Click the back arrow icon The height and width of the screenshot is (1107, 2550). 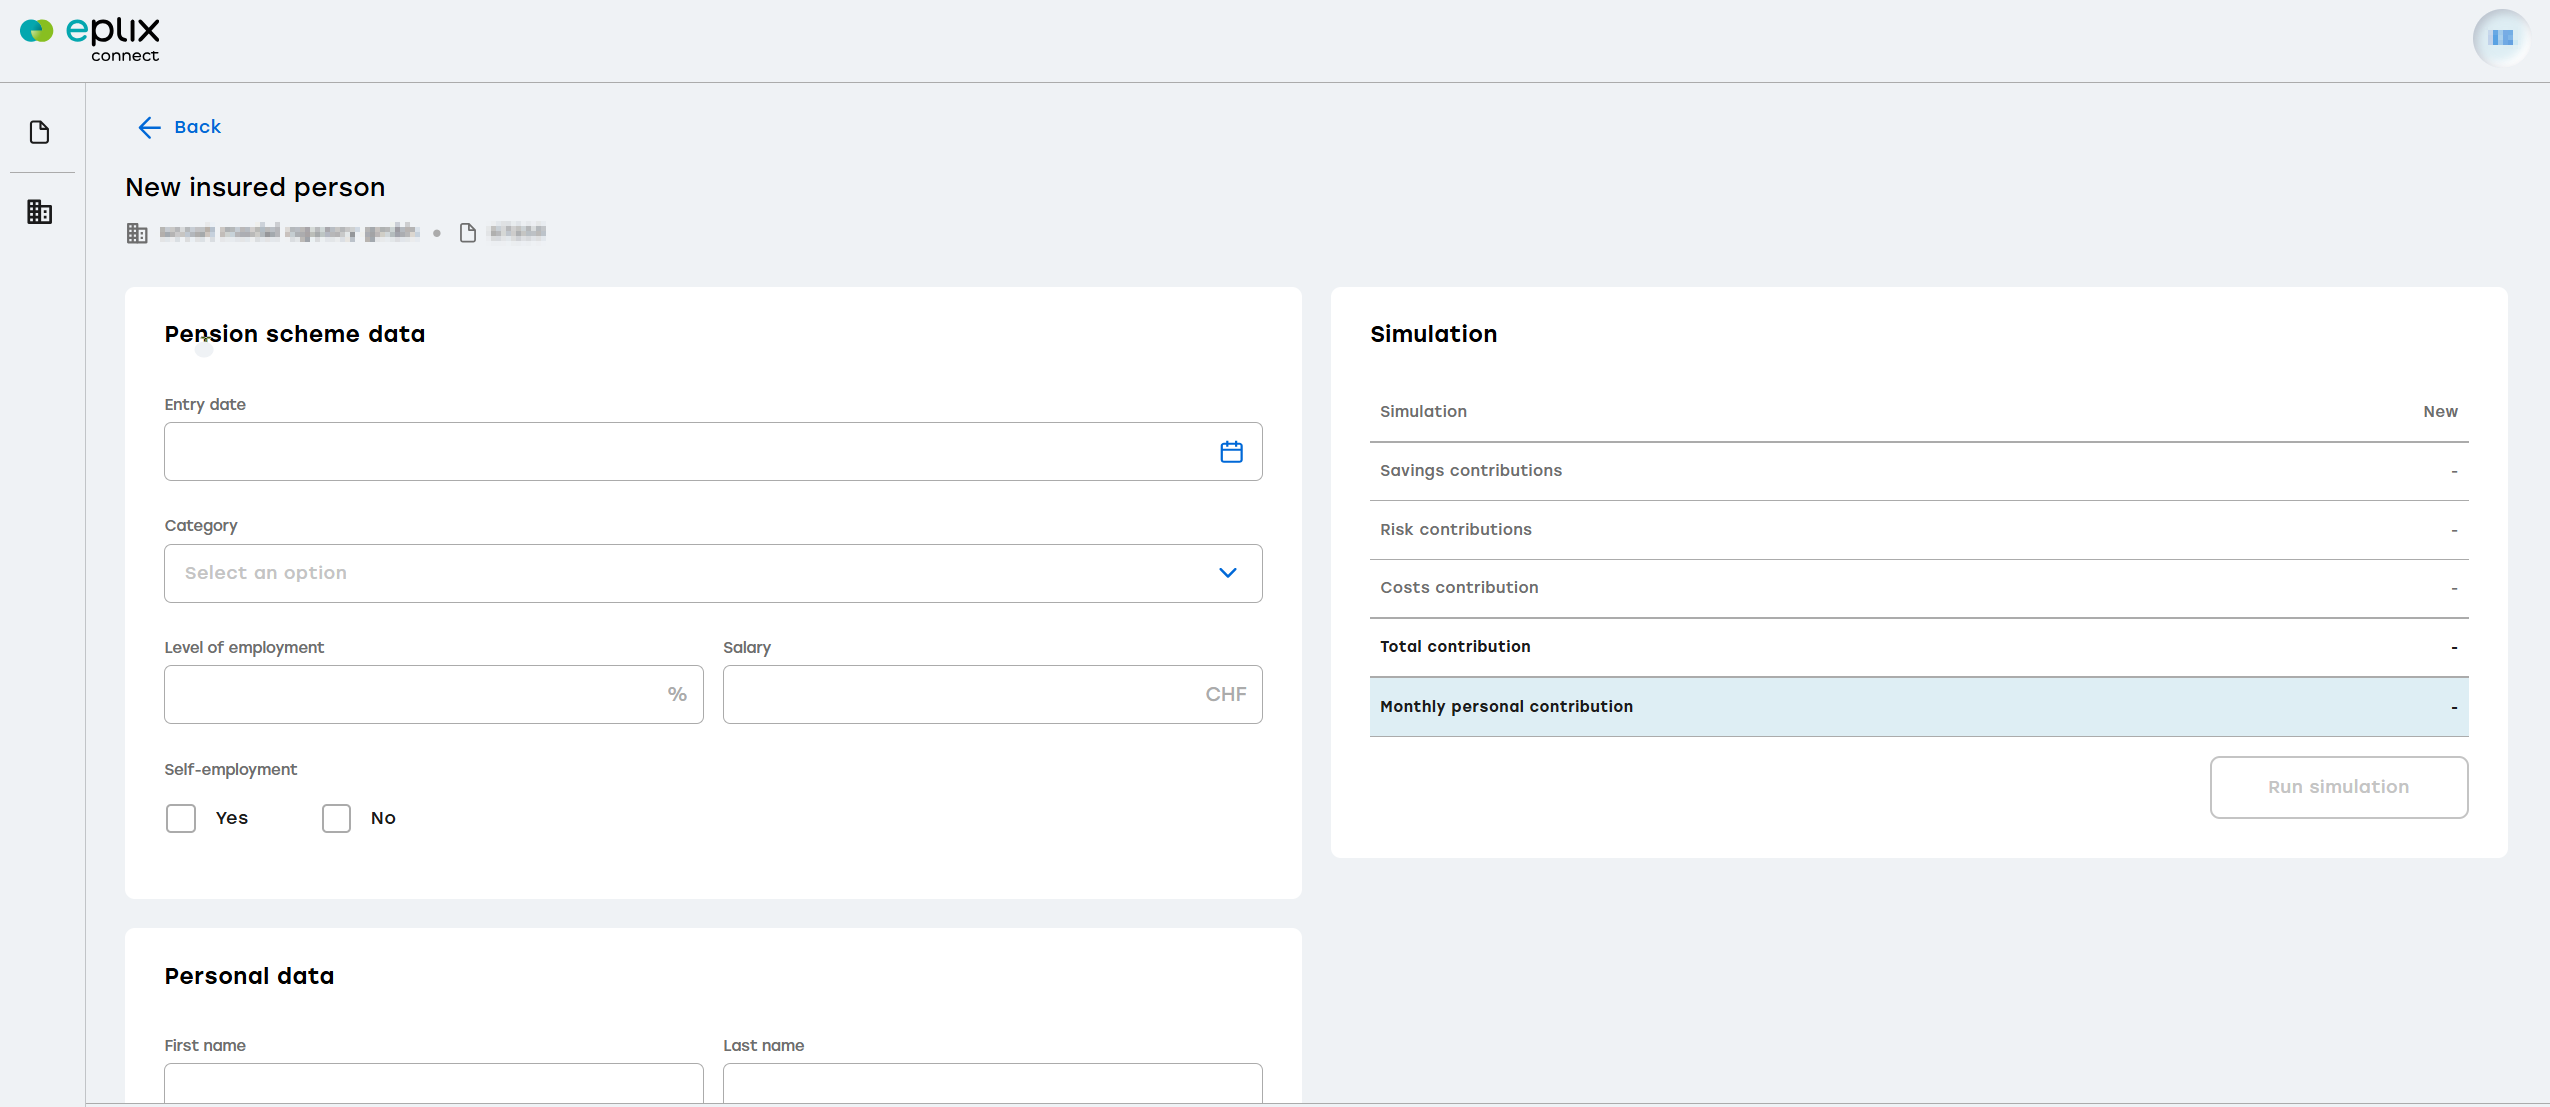coord(149,127)
